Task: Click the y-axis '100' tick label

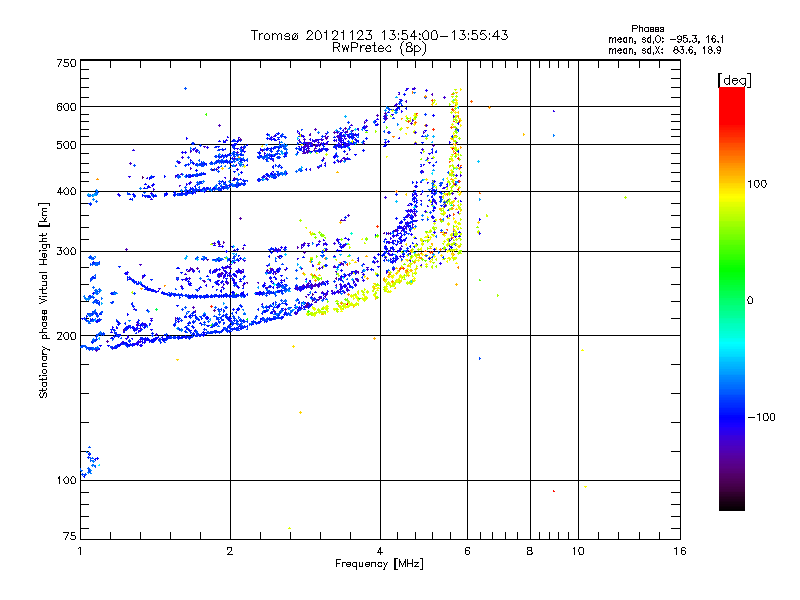Action: [66, 480]
